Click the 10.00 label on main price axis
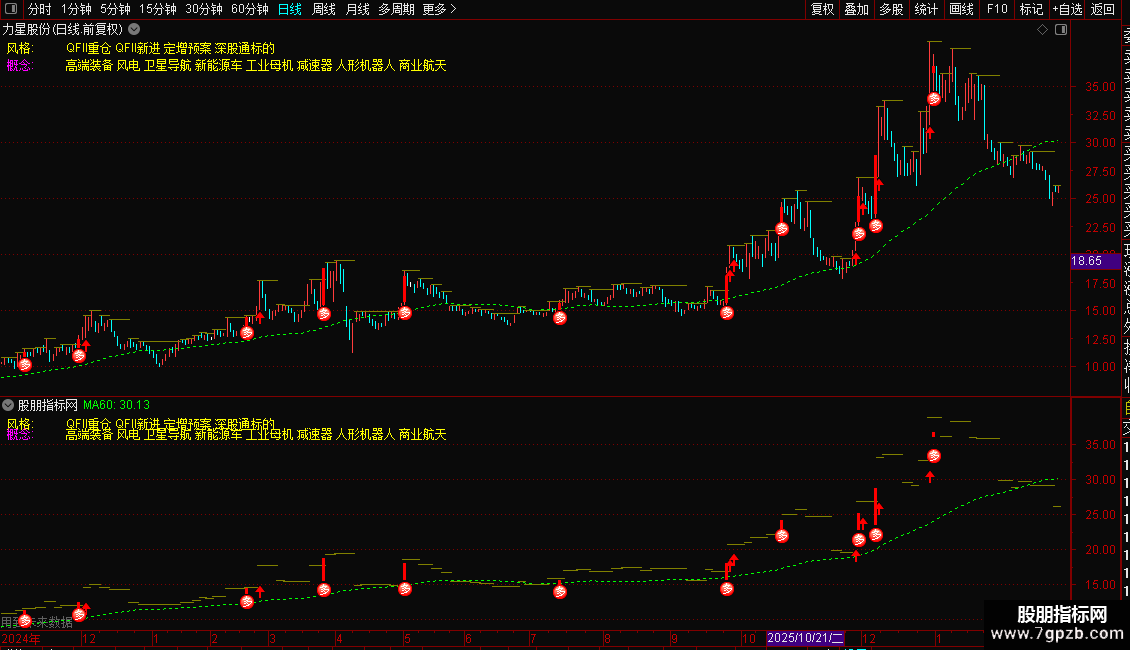The height and width of the screenshot is (650, 1130). [1100, 367]
